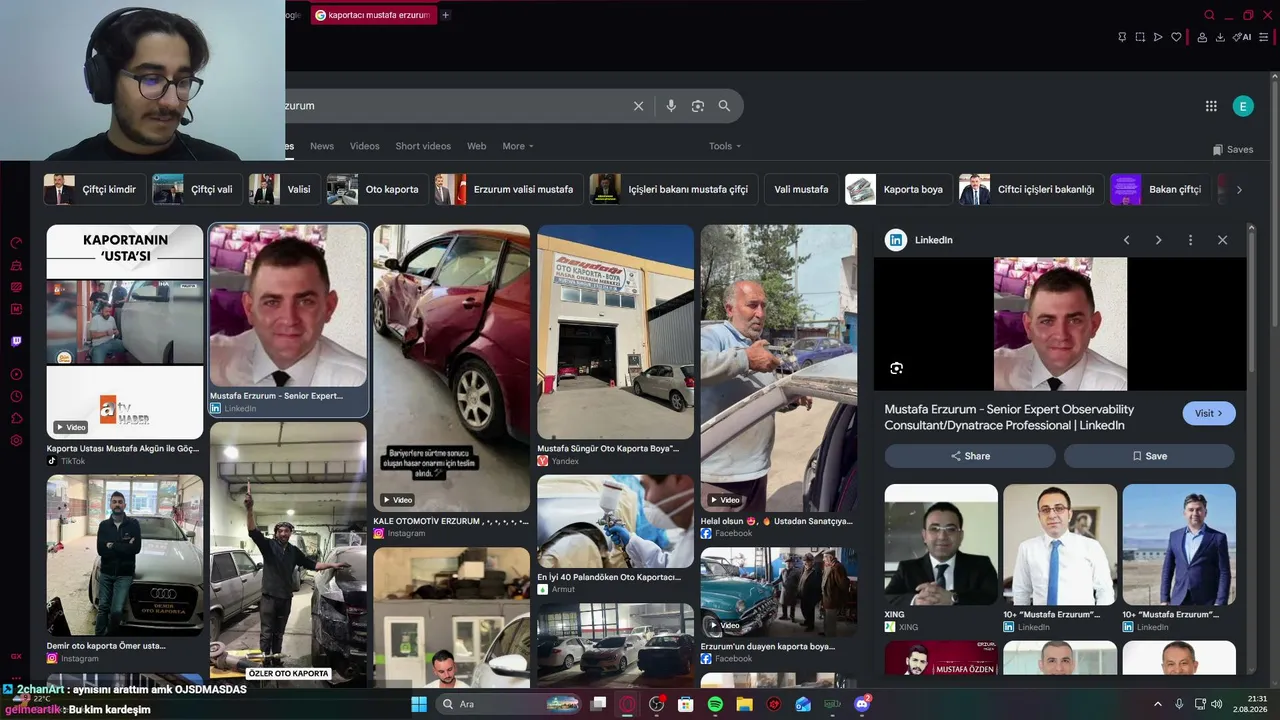Filter by the Çiftçi kimdir chip
The height and width of the screenshot is (720, 1280).
coord(95,189)
